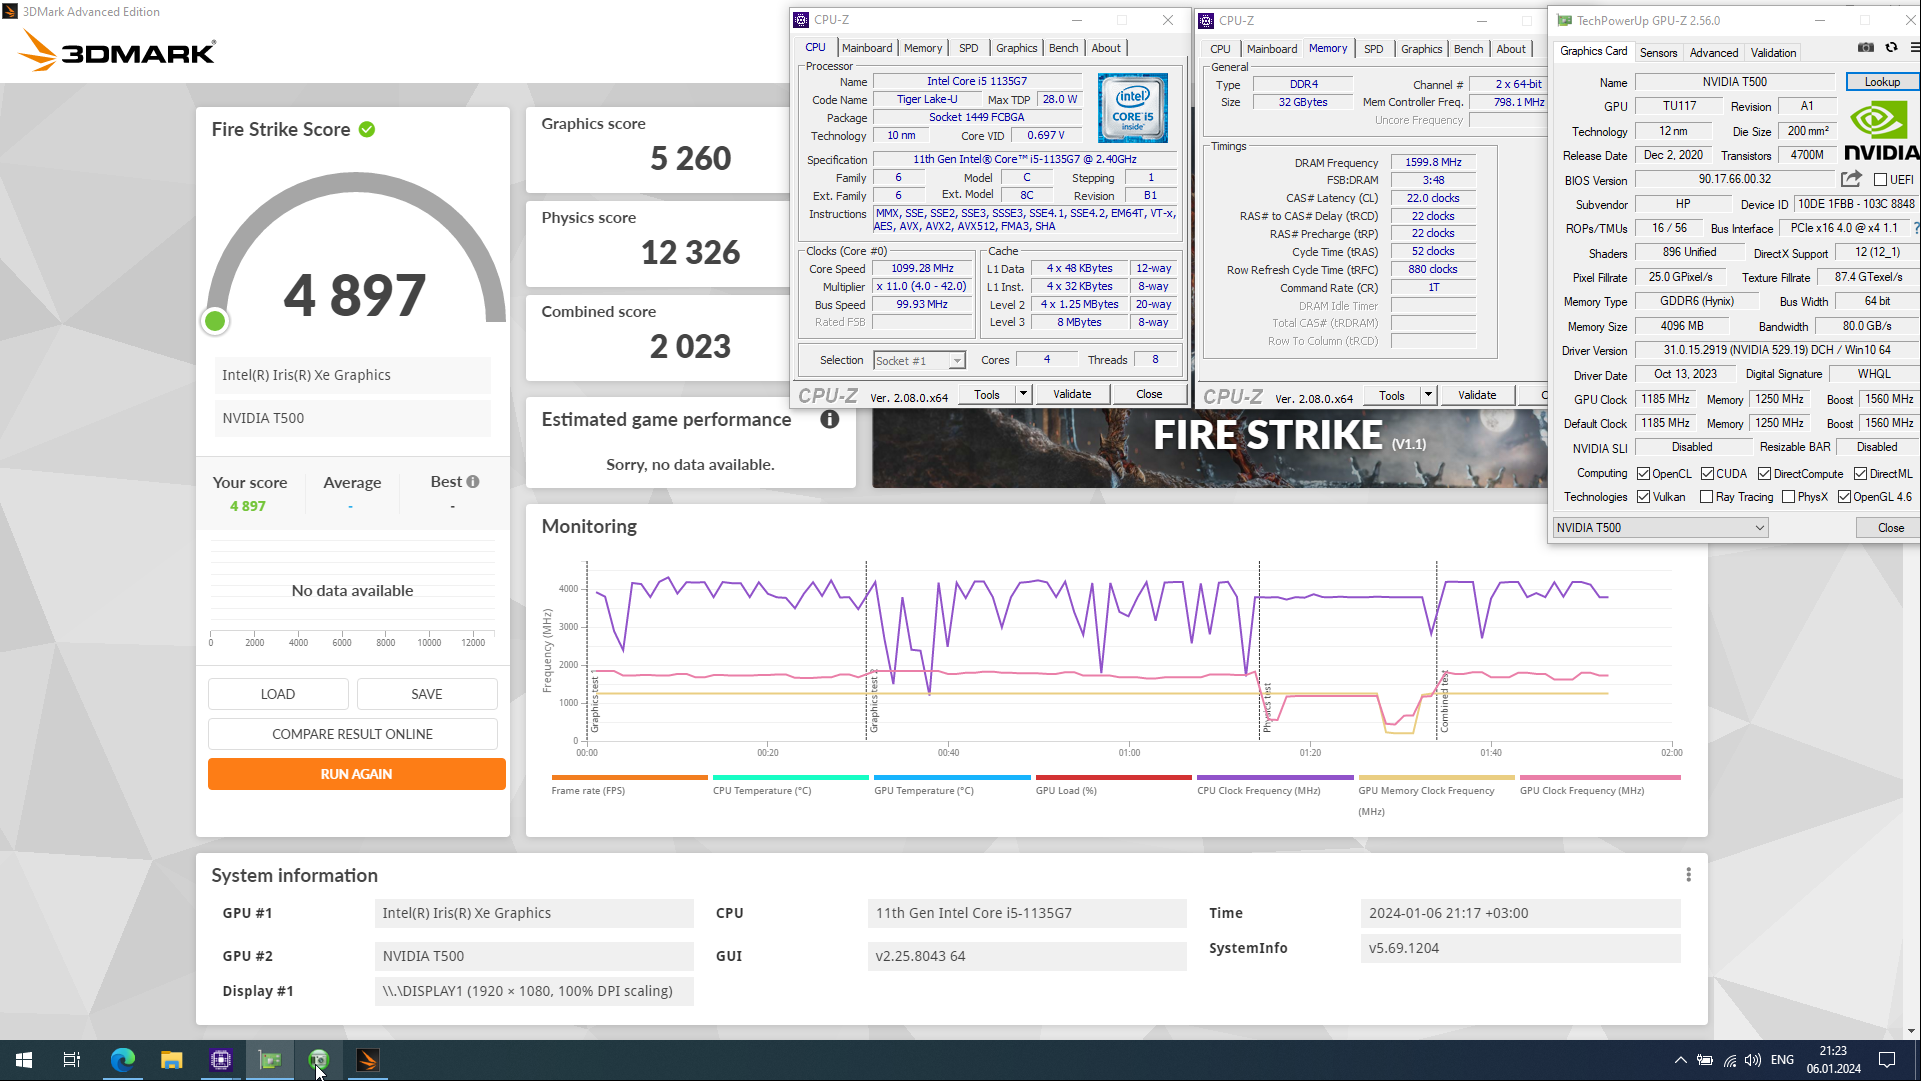The height and width of the screenshot is (1081, 1921).
Task: Toggle the Frame rate (FPS) legend bar
Action: click(x=629, y=777)
